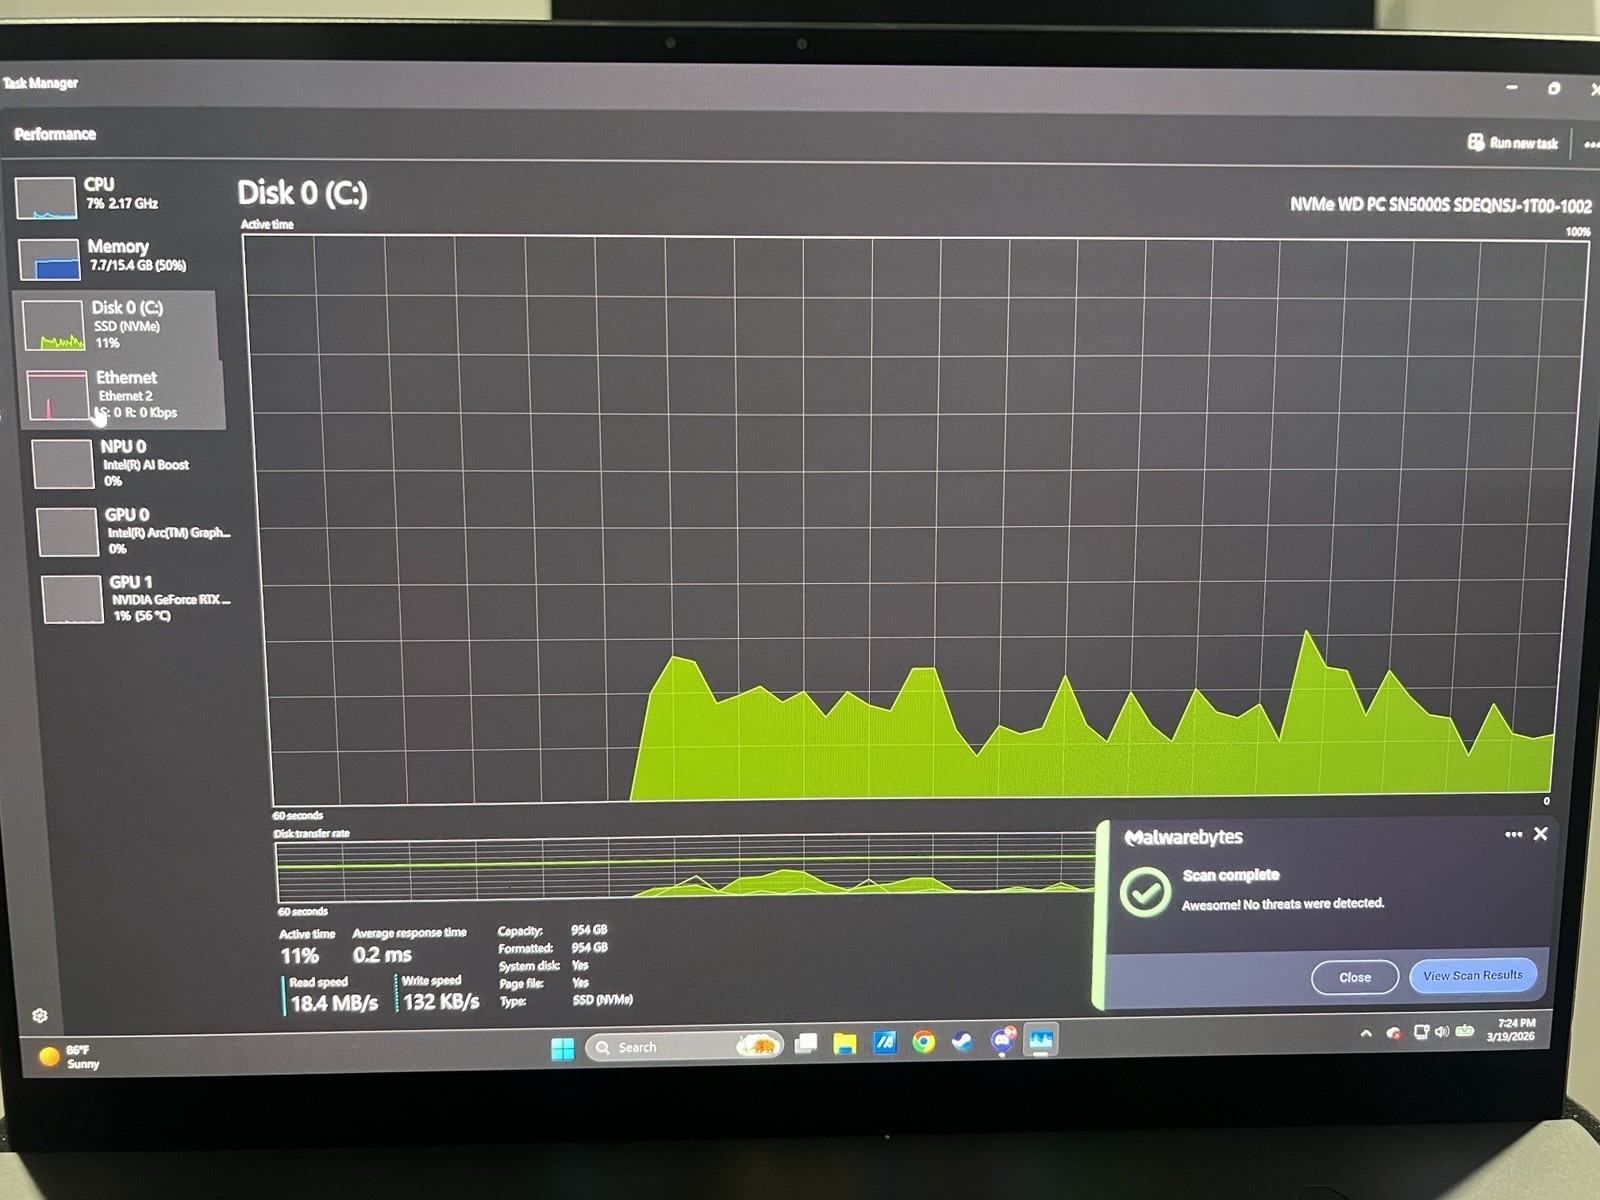Click the Type SSD (NVMe) value
This screenshot has width=1600, height=1200.
pyautogui.click(x=602, y=1000)
